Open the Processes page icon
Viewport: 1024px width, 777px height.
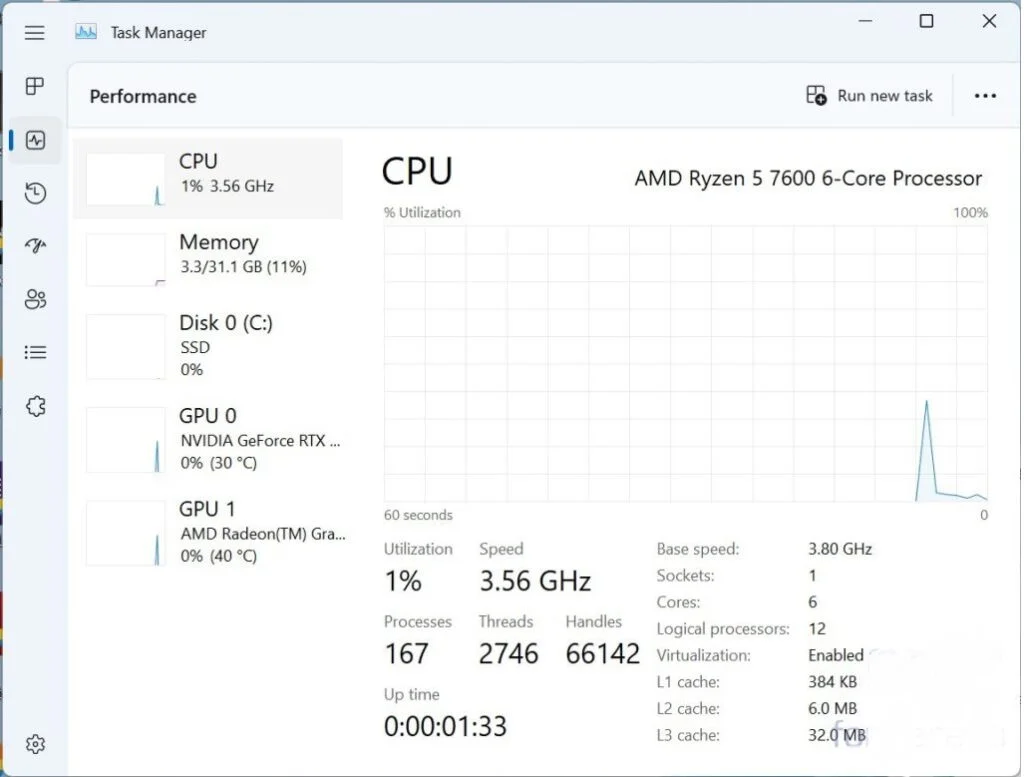coord(35,86)
